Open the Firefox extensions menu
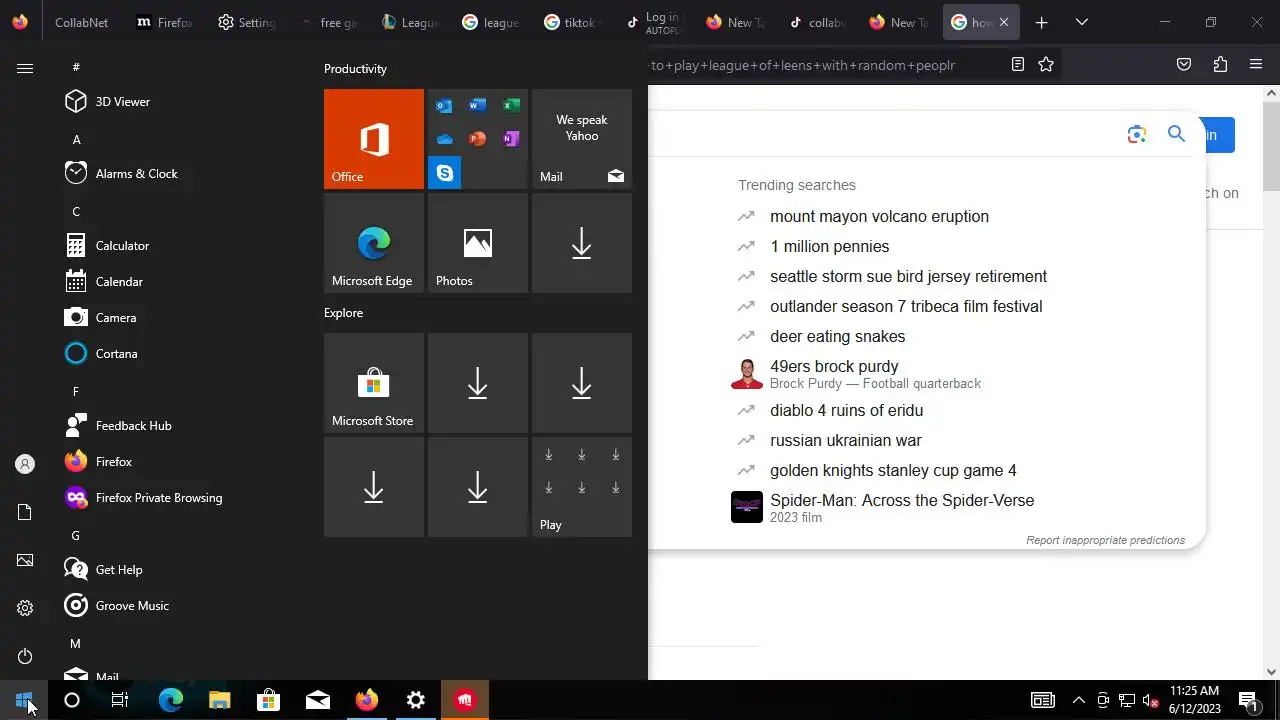 [x=1220, y=64]
